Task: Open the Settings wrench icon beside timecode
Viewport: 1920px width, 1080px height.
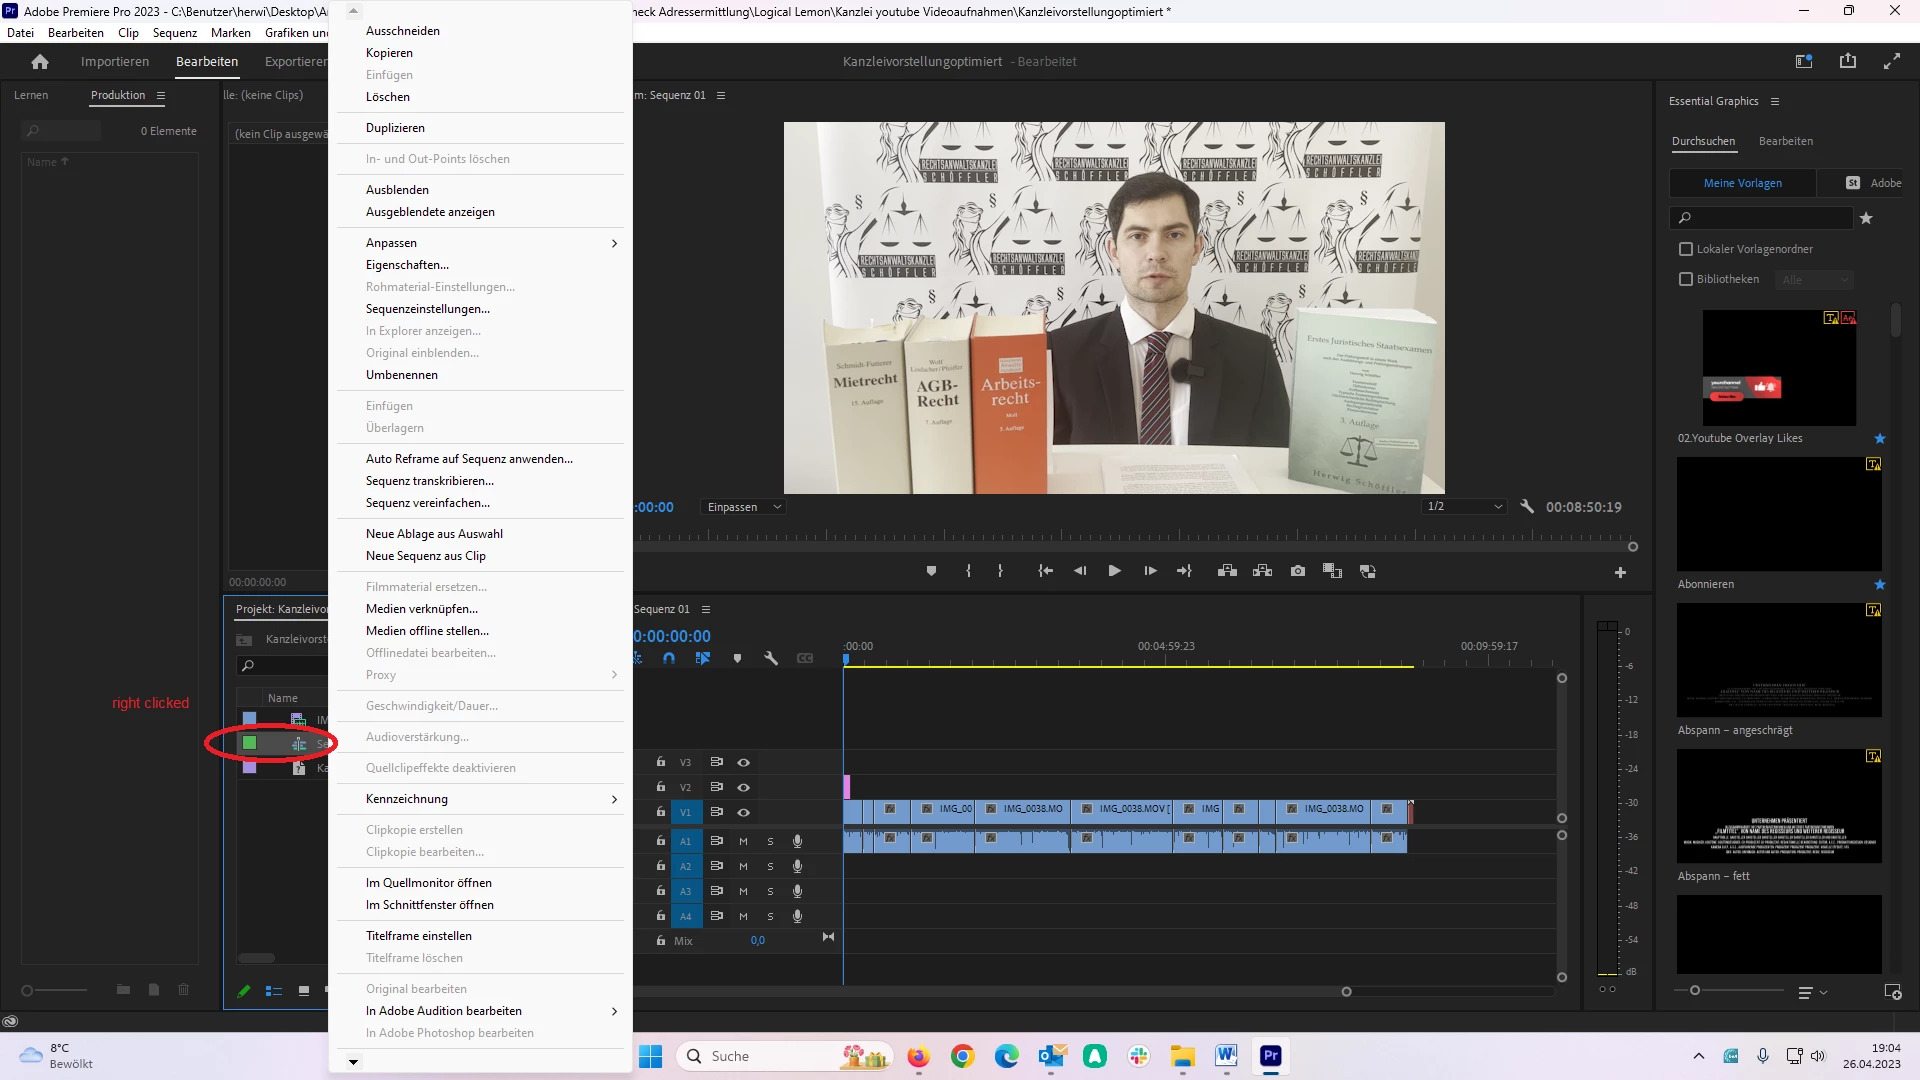Action: (x=1526, y=507)
